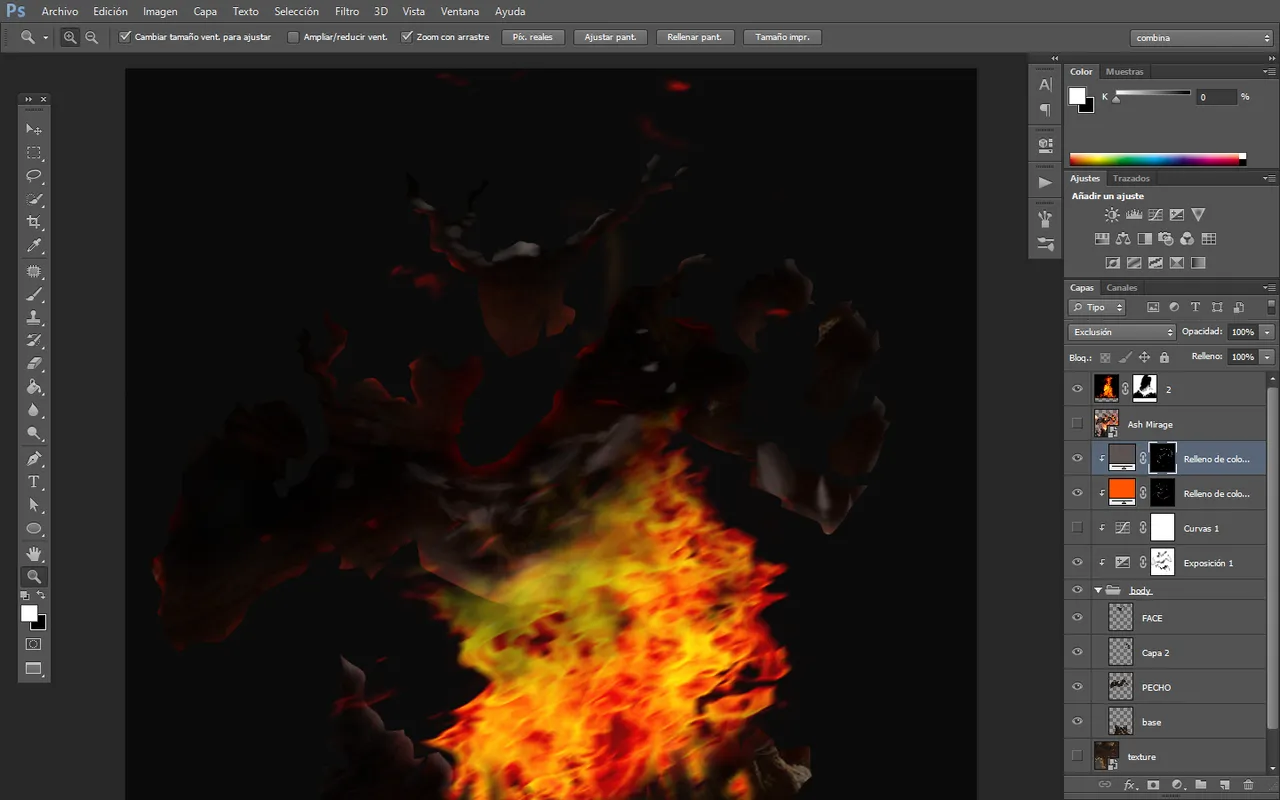Select the Ellipse shape tool
The image size is (1280, 800).
(x=34, y=529)
